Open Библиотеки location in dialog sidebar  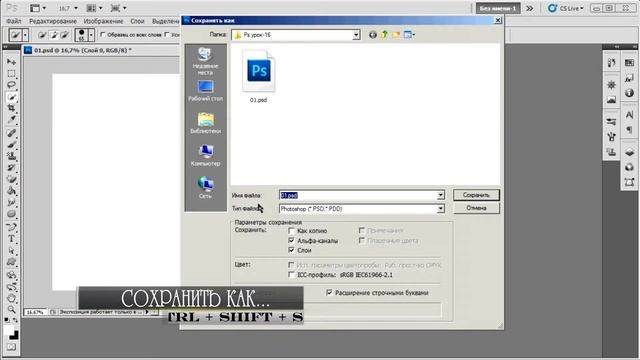click(x=205, y=123)
